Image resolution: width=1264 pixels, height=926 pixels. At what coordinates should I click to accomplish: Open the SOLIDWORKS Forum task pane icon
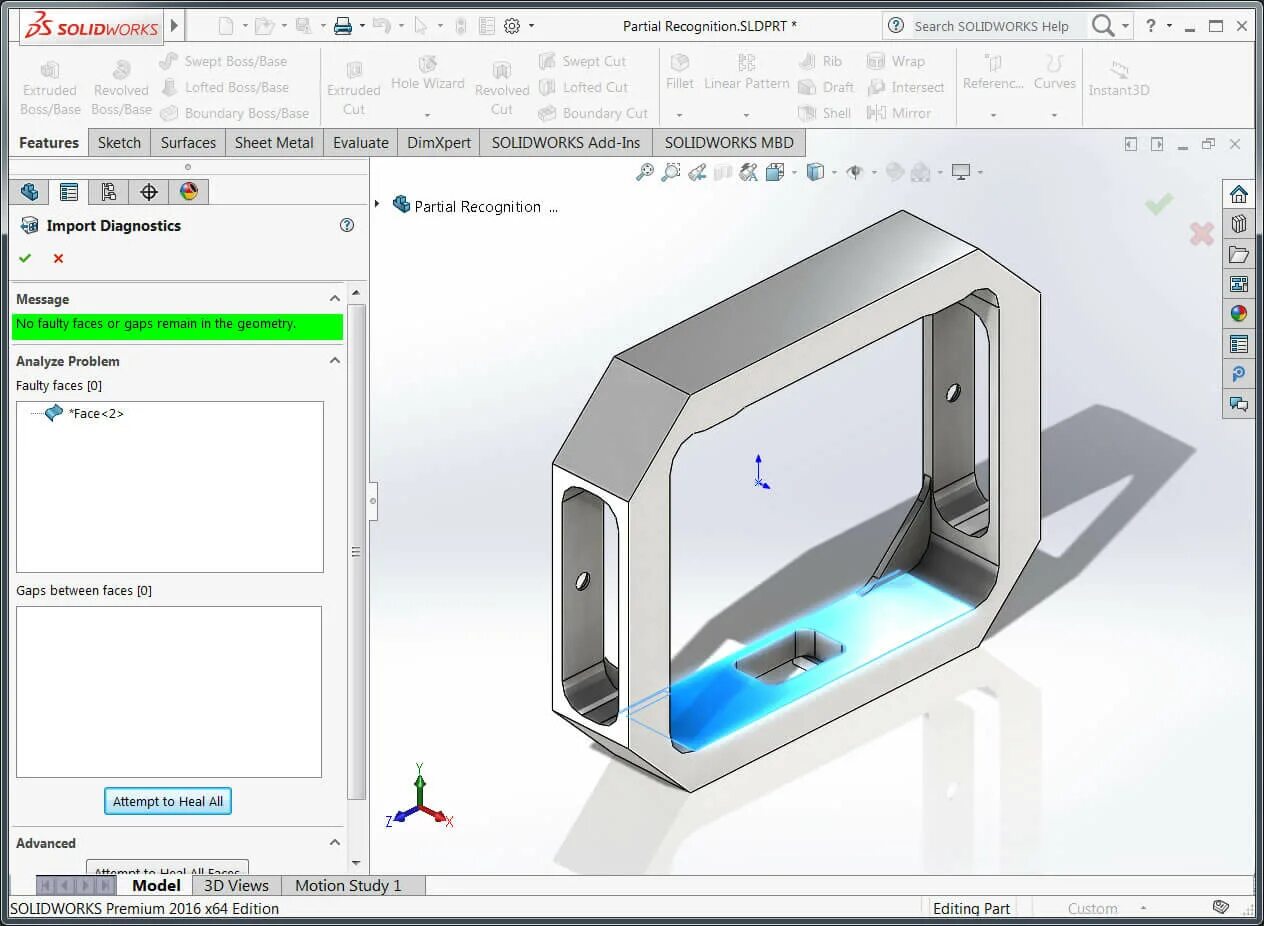point(1239,404)
